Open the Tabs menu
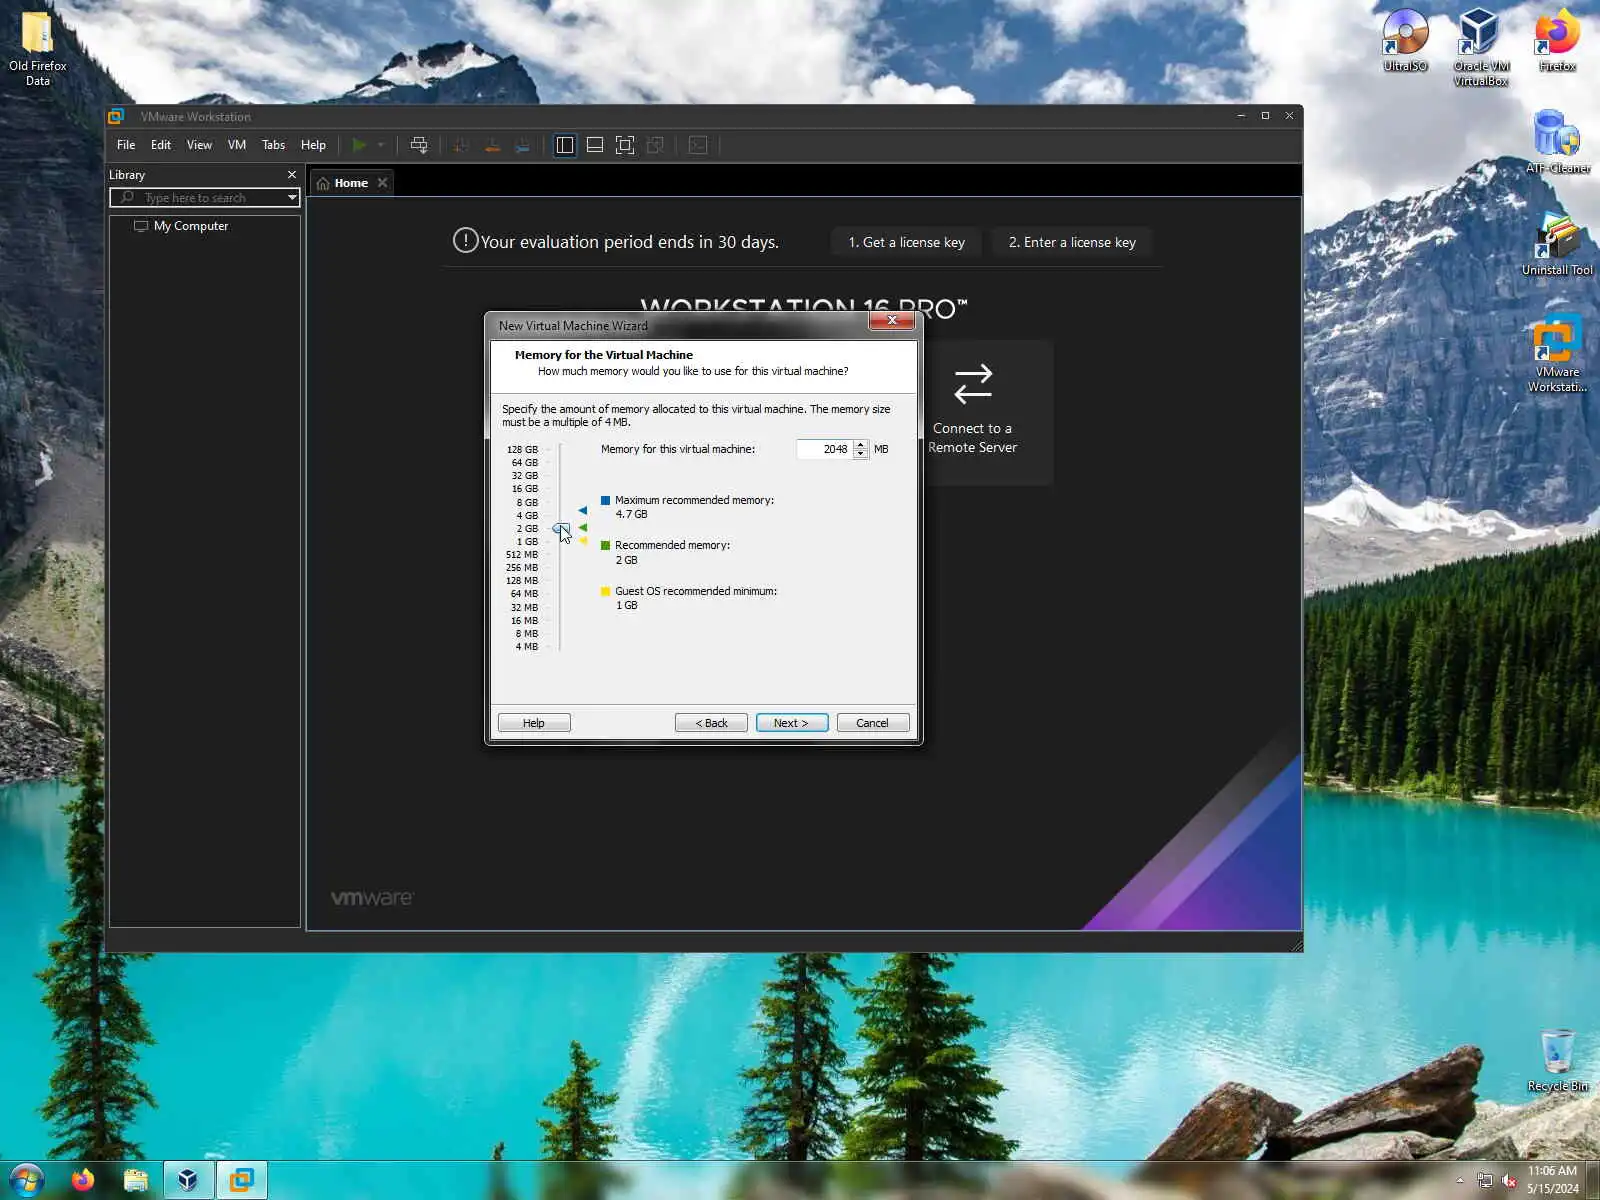 274,145
